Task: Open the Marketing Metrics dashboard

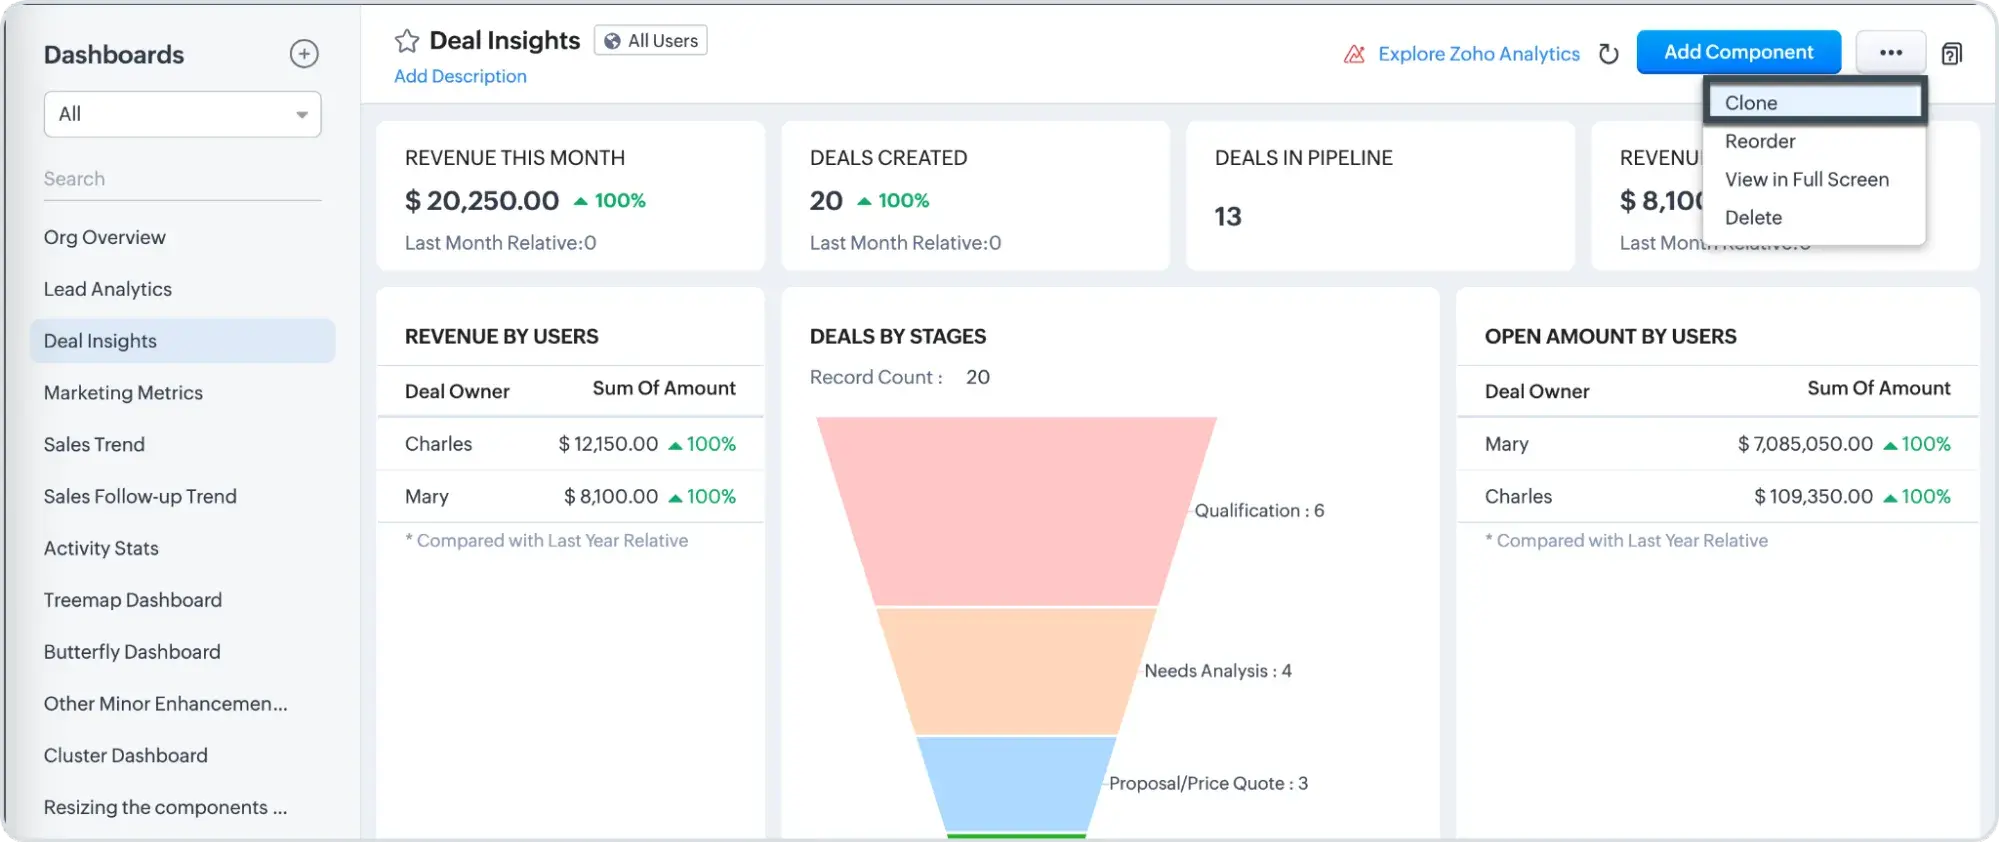Action: point(123,392)
